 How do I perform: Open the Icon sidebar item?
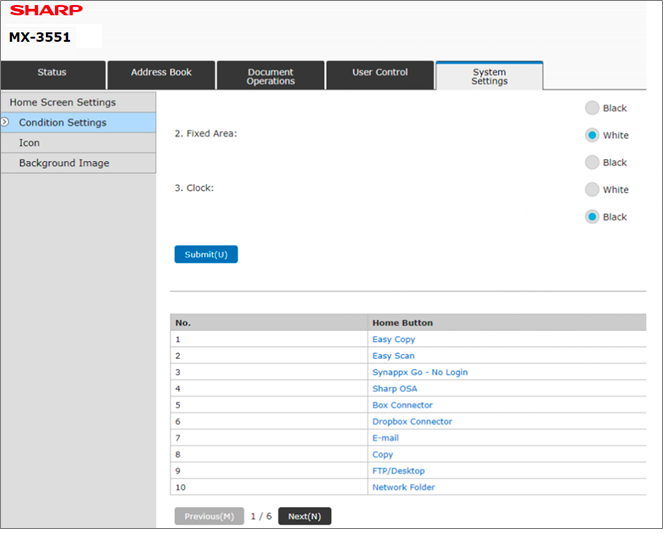click(78, 143)
